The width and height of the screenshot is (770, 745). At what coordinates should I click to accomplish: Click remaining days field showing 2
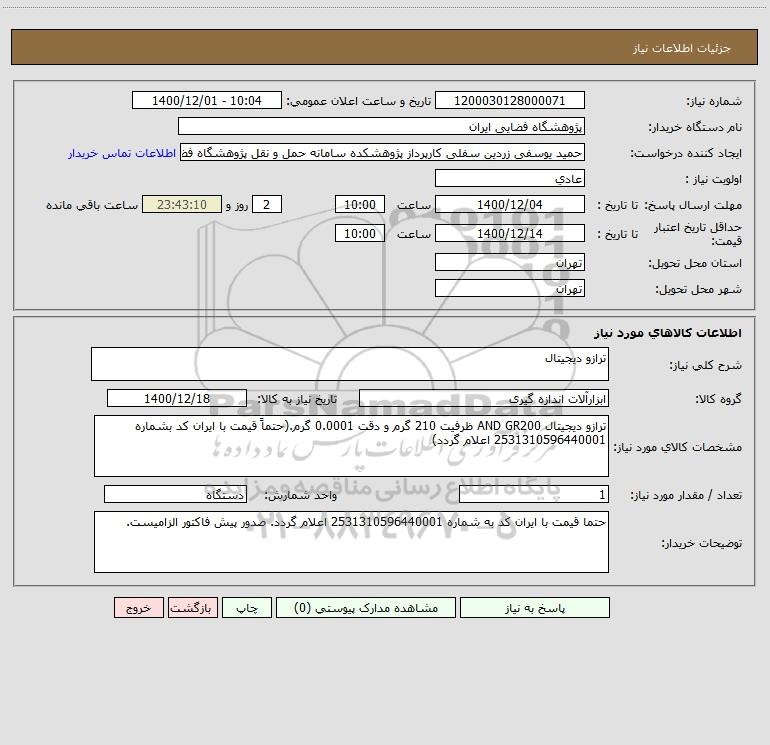tap(267, 204)
